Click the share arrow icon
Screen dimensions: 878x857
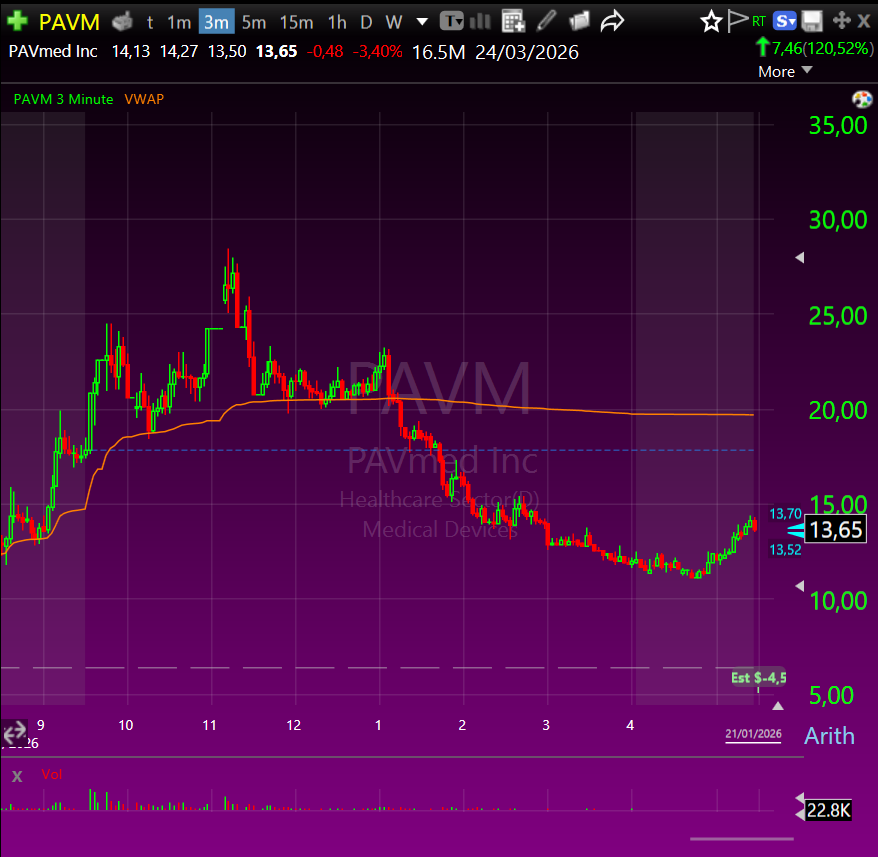tap(609, 21)
